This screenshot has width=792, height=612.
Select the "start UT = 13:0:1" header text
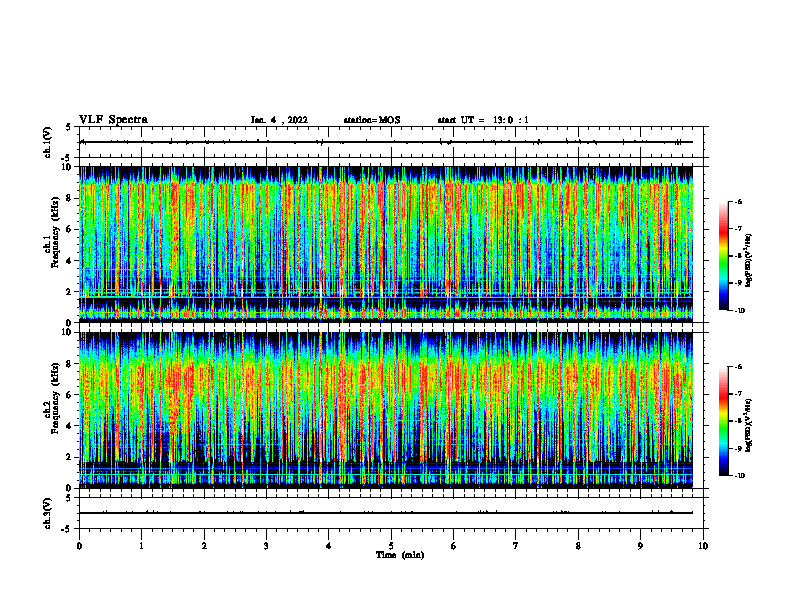pos(483,120)
